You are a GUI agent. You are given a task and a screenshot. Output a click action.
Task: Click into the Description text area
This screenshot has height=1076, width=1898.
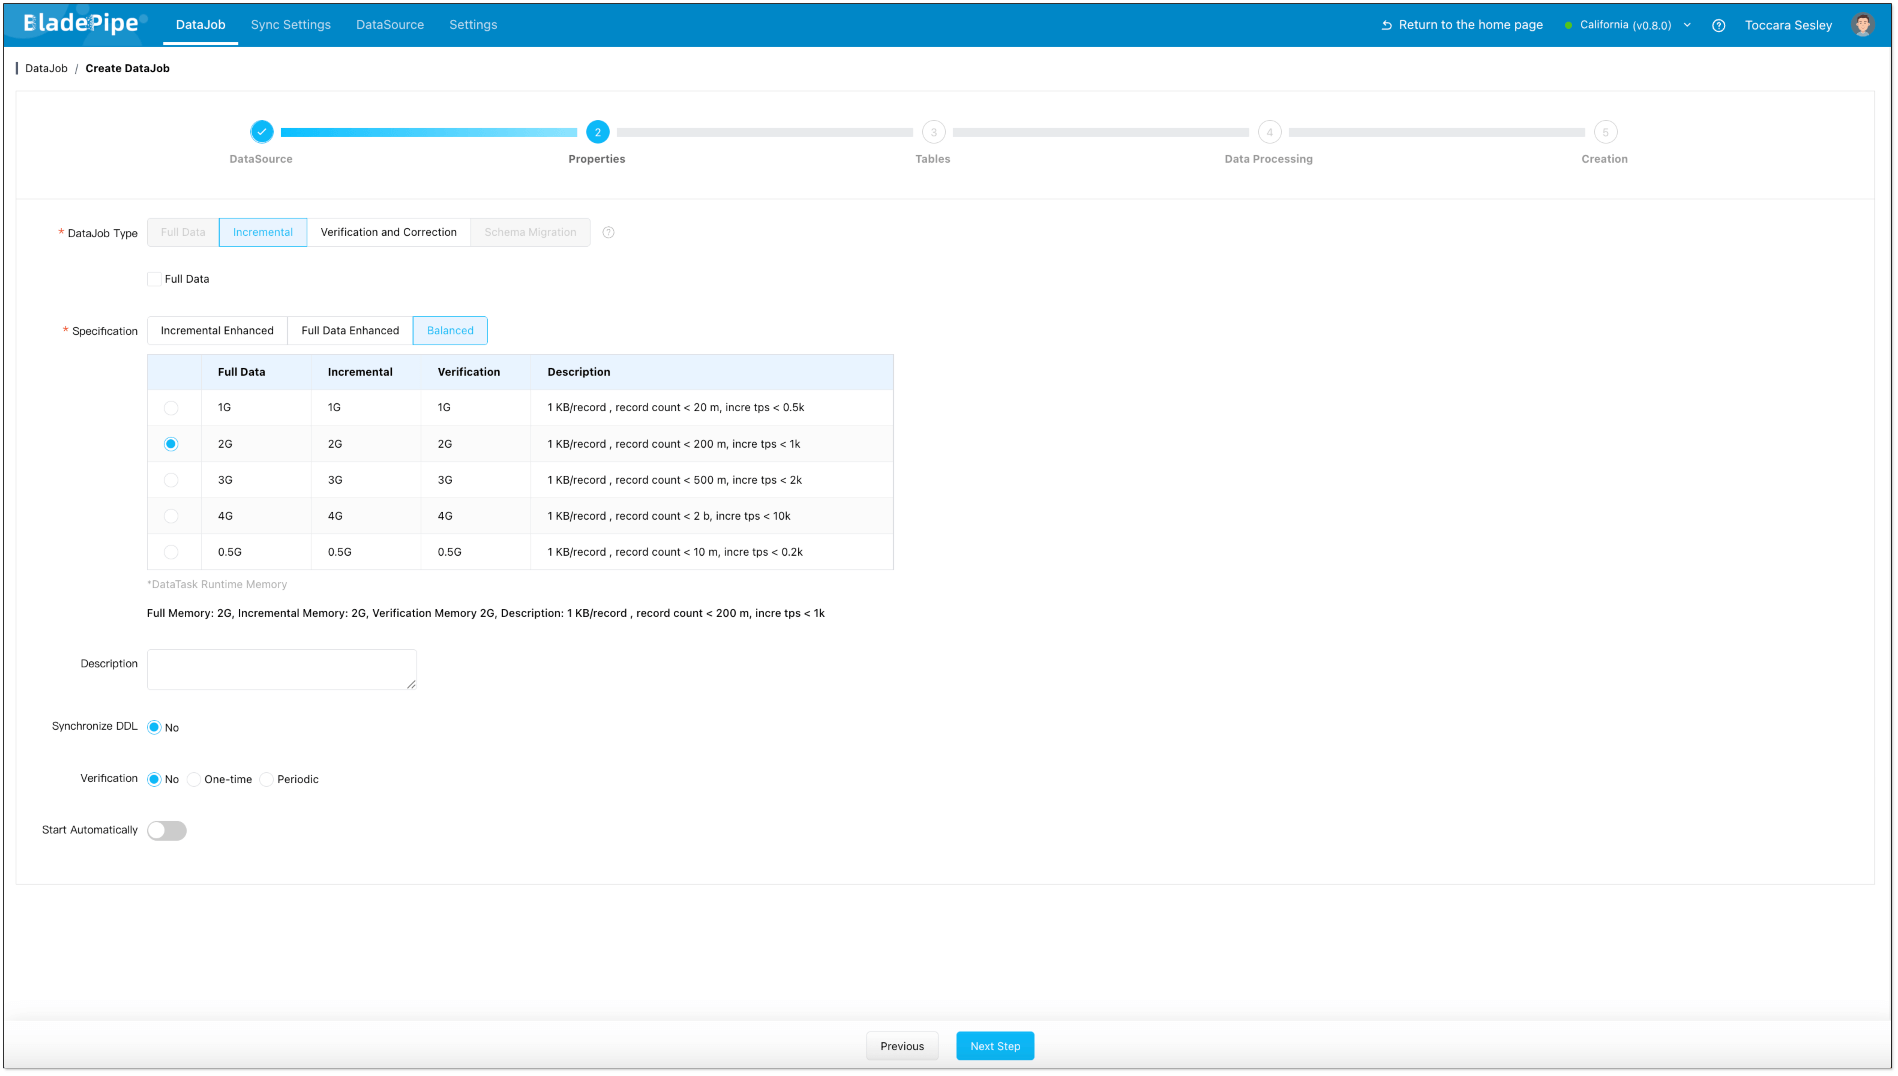point(281,669)
